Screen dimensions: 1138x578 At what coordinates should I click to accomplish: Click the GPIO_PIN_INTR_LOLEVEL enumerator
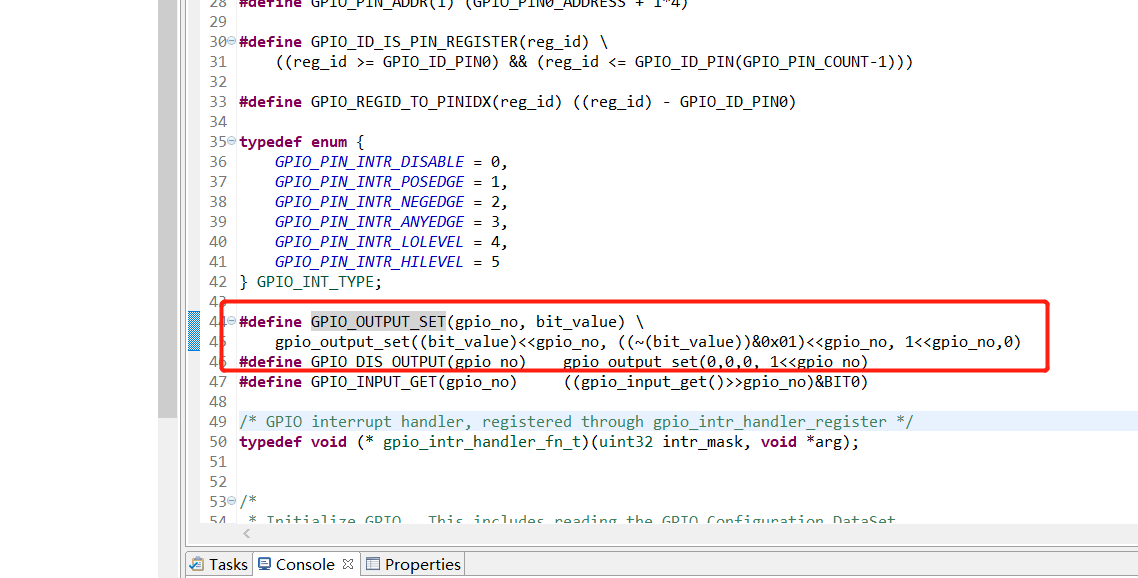click(369, 242)
